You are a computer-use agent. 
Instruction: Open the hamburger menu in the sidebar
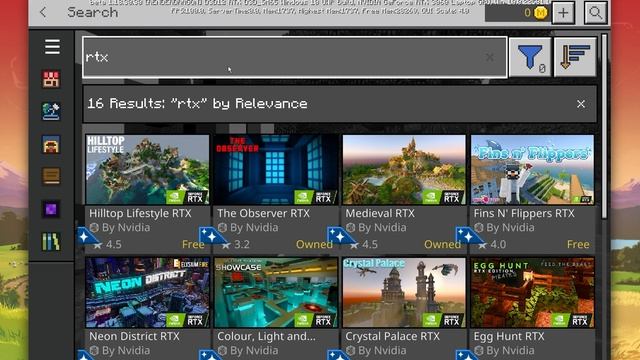tap(52, 47)
